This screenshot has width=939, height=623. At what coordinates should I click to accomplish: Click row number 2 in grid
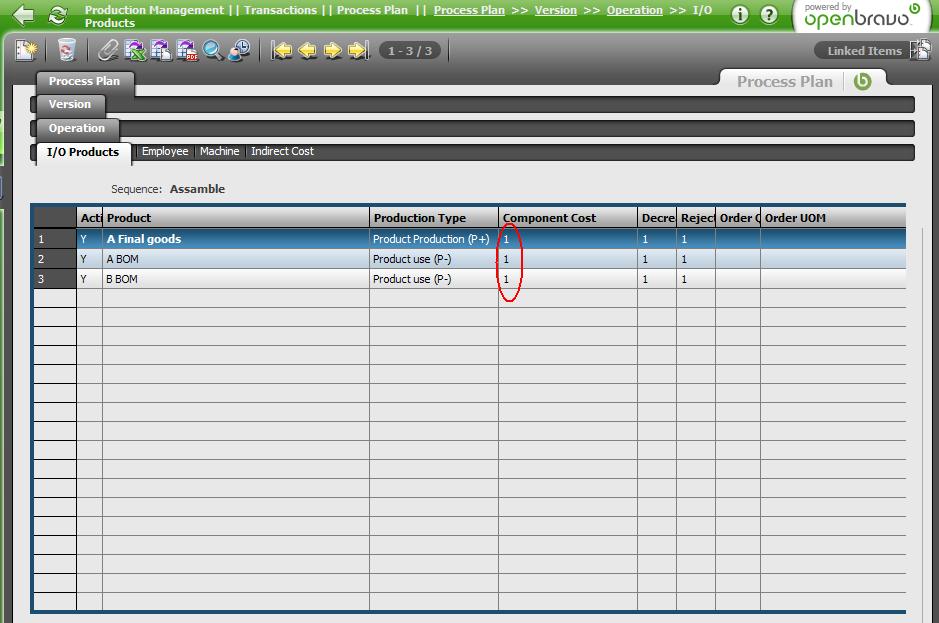point(54,259)
